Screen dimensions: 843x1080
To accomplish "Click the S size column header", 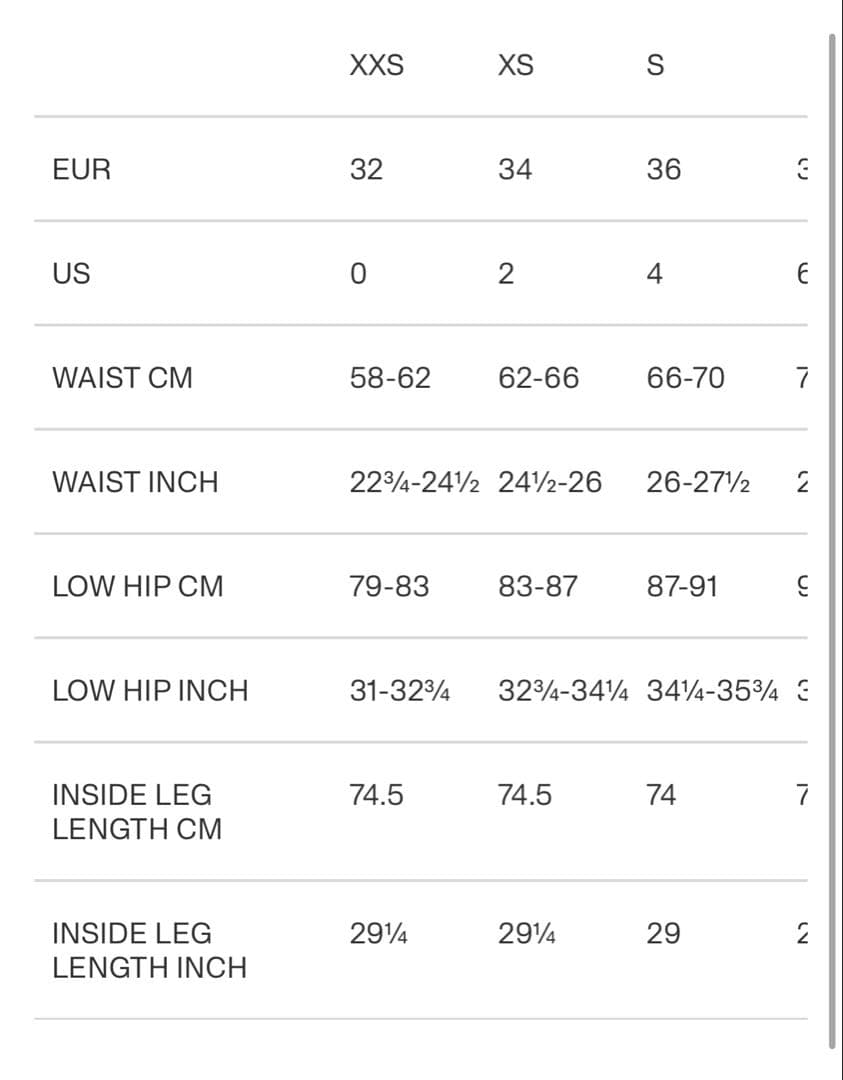I will point(655,66).
